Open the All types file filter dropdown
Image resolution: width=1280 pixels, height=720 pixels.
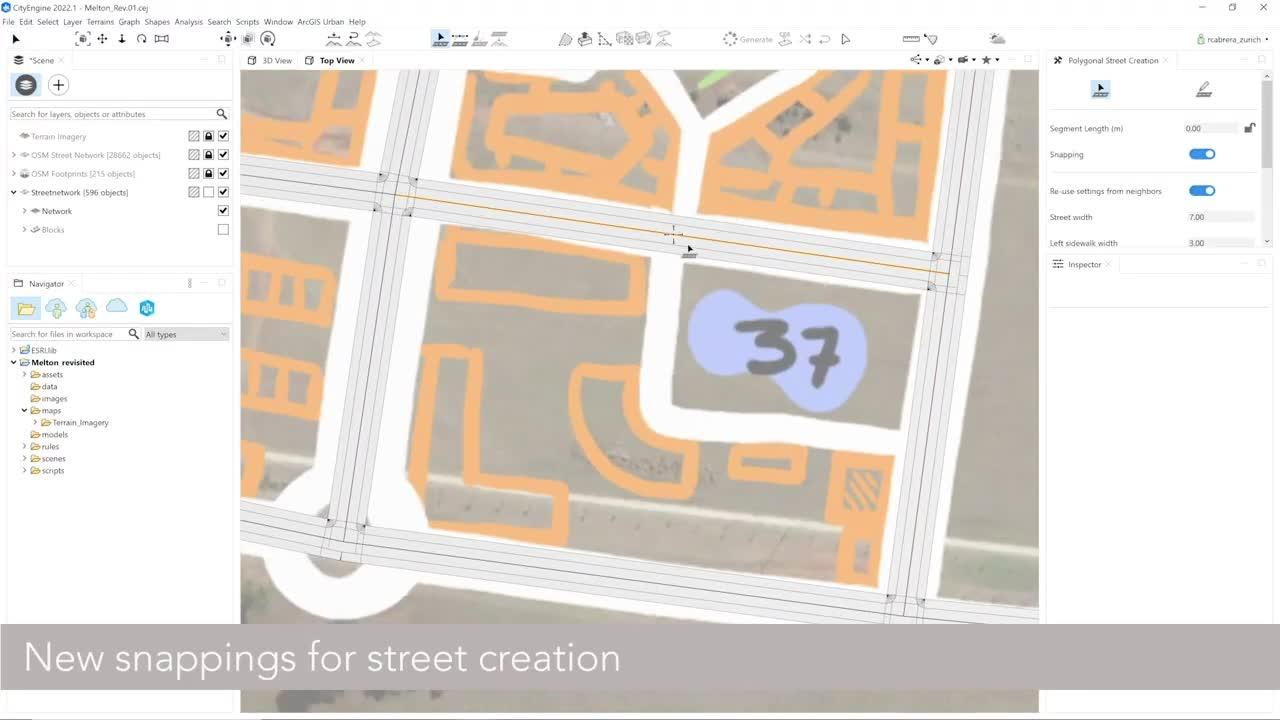coord(185,334)
